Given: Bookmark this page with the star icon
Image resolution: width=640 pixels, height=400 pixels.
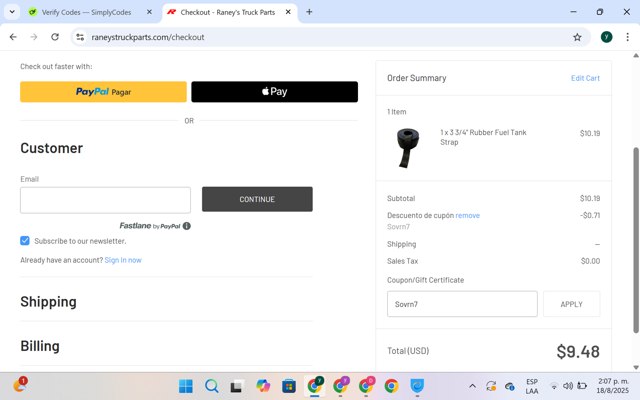Looking at the screenshot, I should (x=577, y=37).
